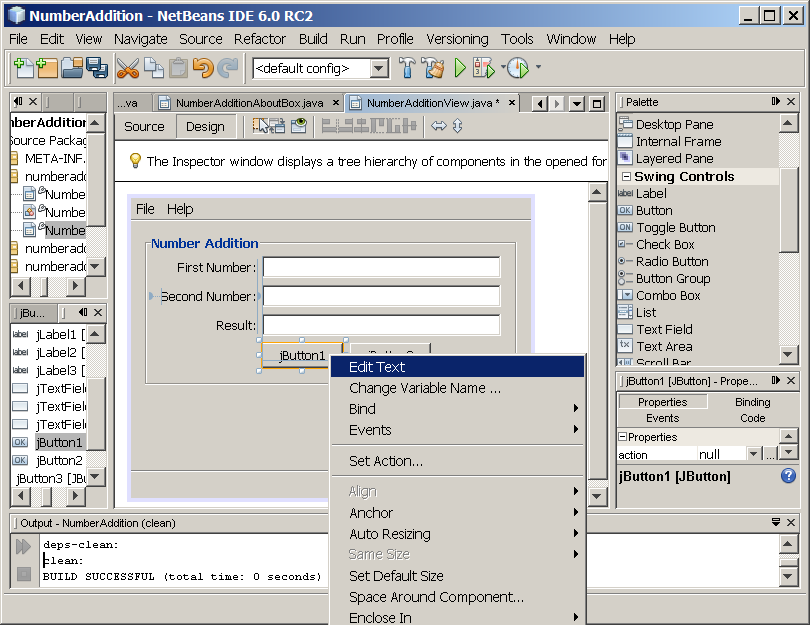Open the default config dropdown
810x625 pixels.
coord(380,68)
